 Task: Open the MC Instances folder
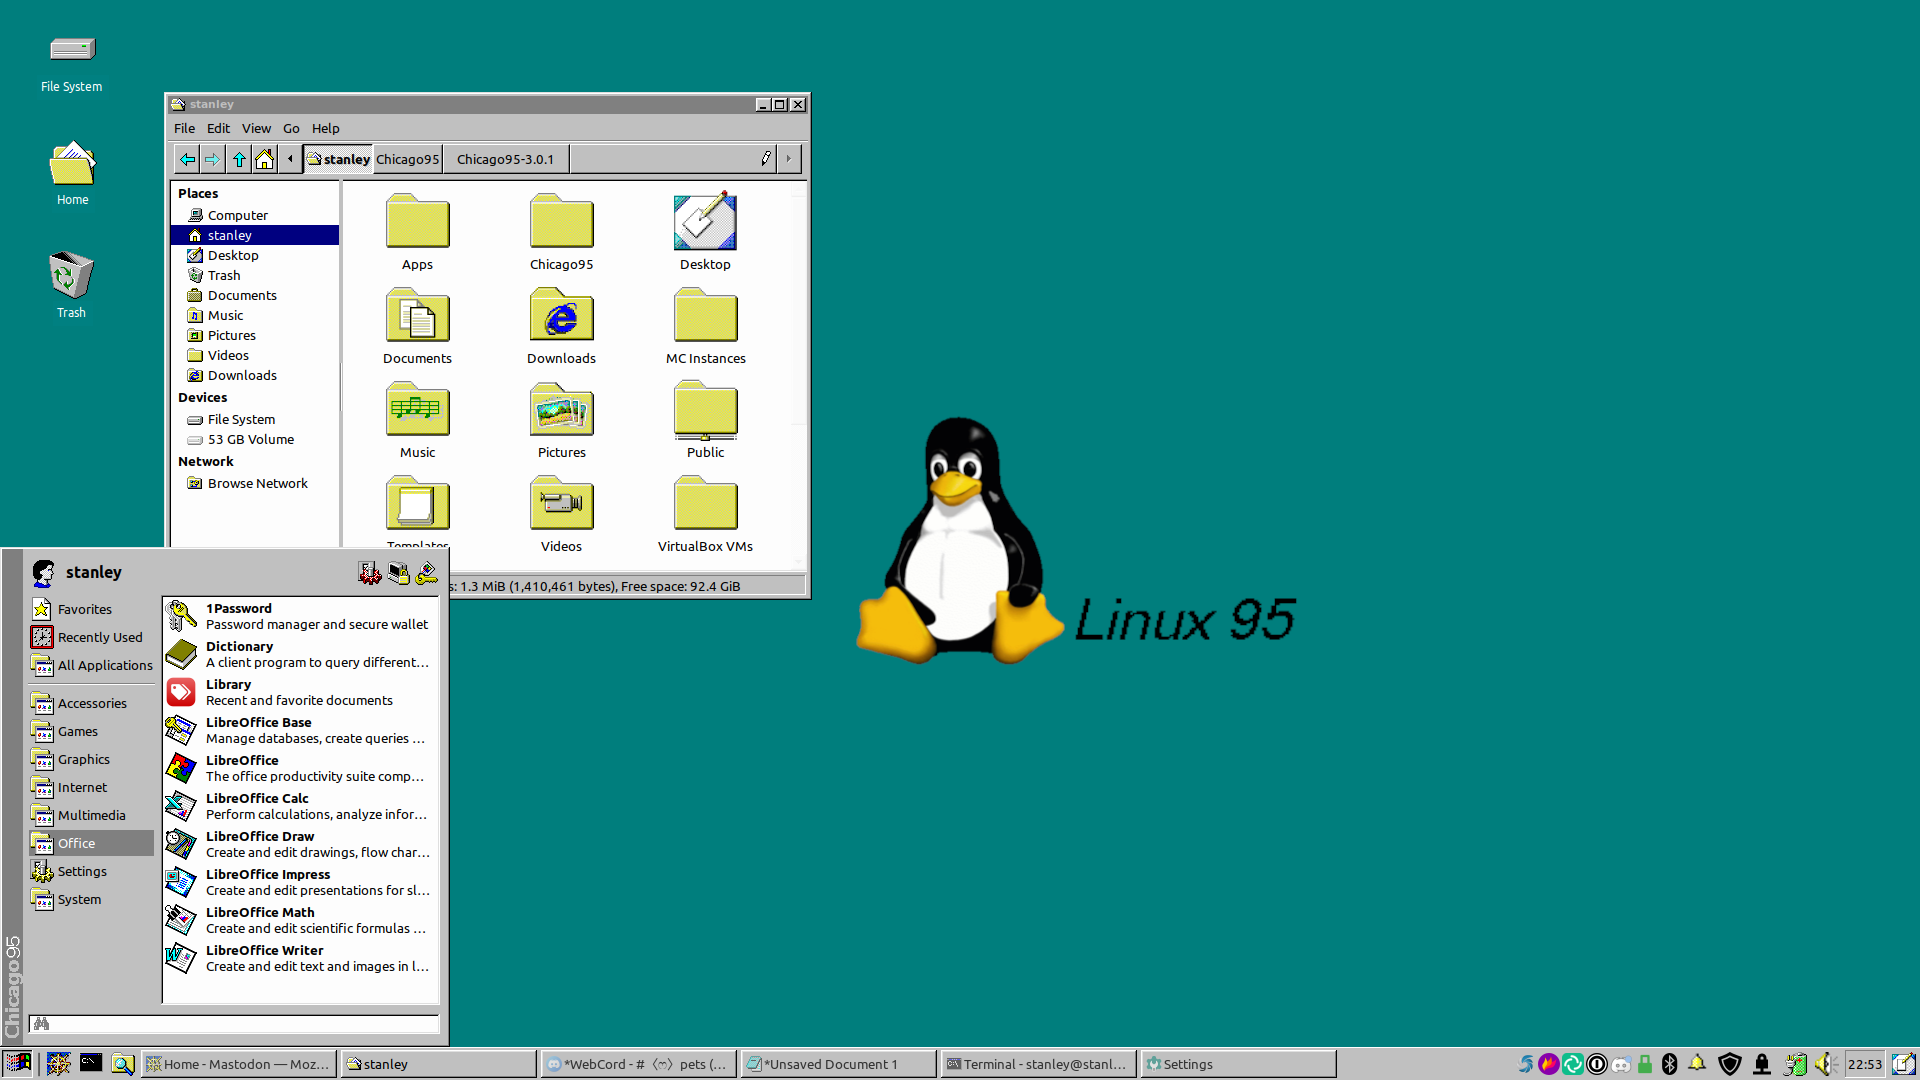705,326
